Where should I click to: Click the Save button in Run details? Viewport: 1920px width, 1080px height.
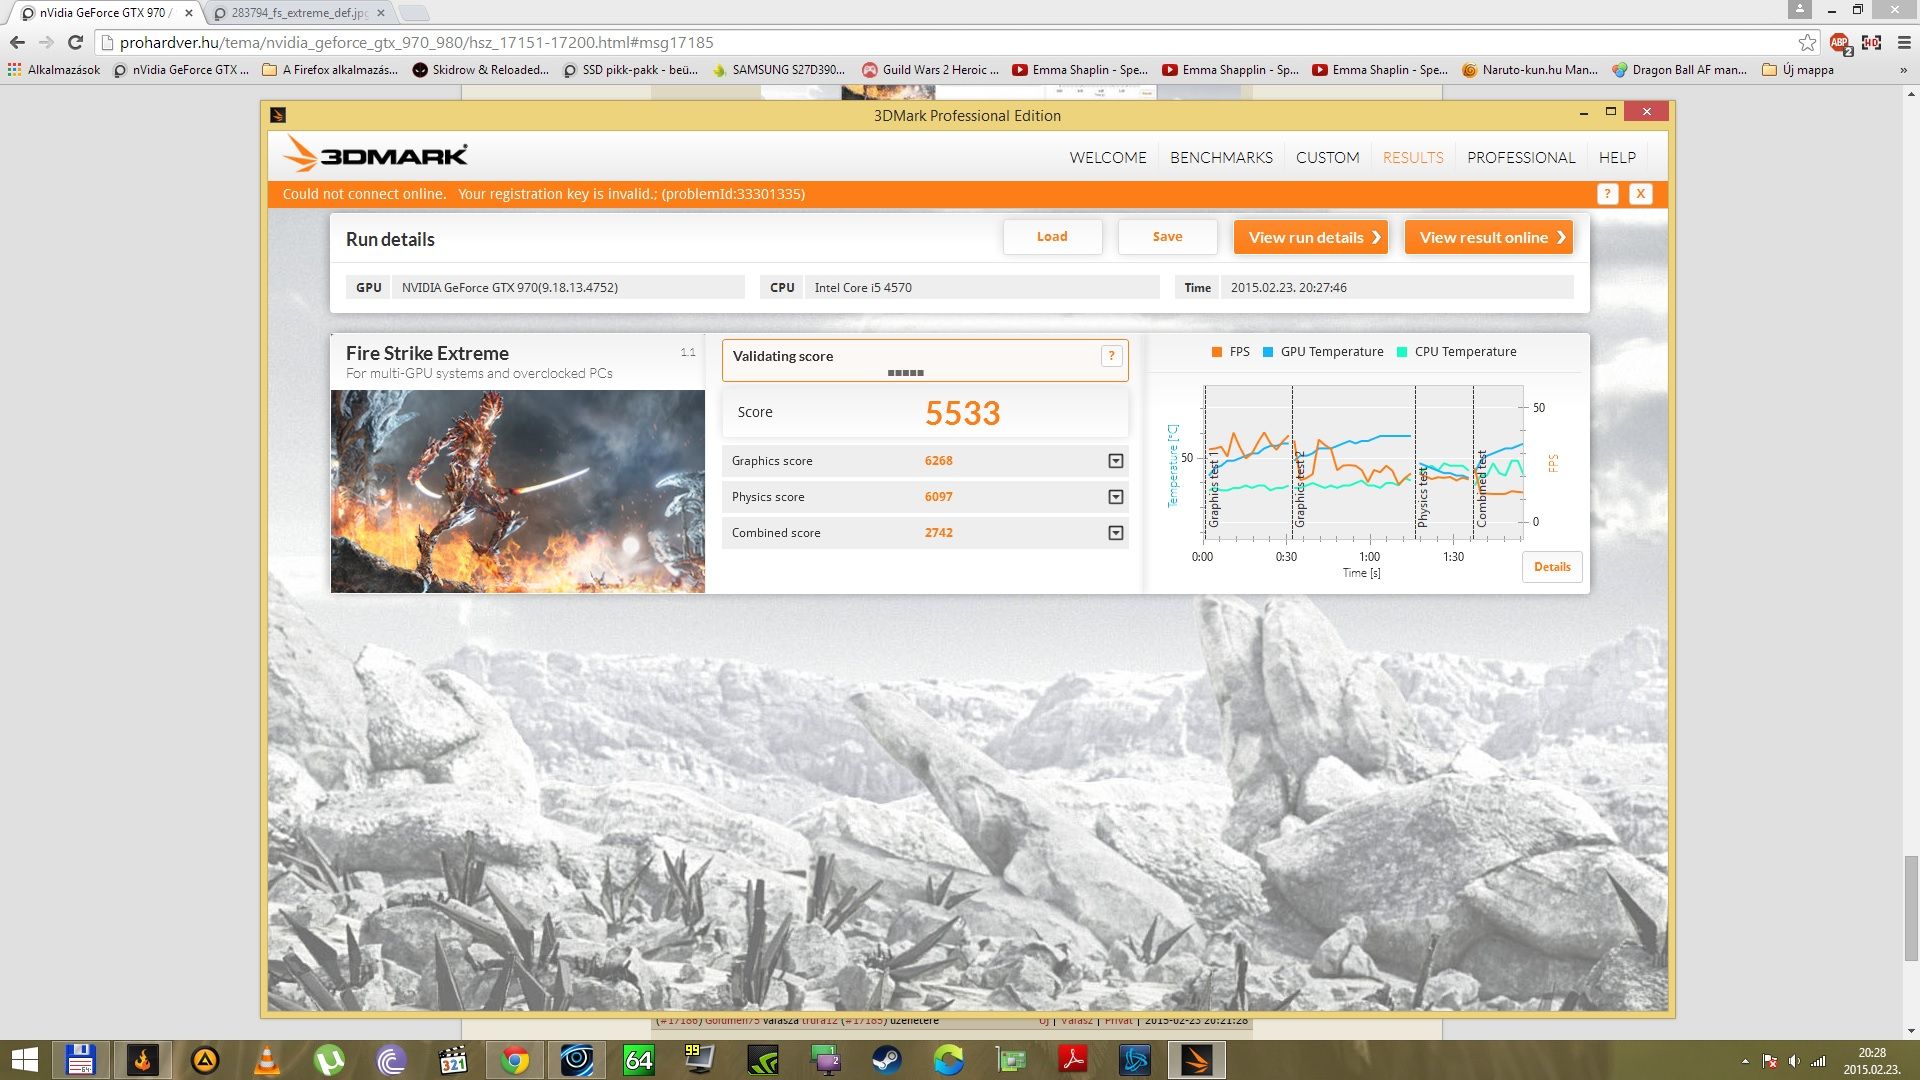1167,237
